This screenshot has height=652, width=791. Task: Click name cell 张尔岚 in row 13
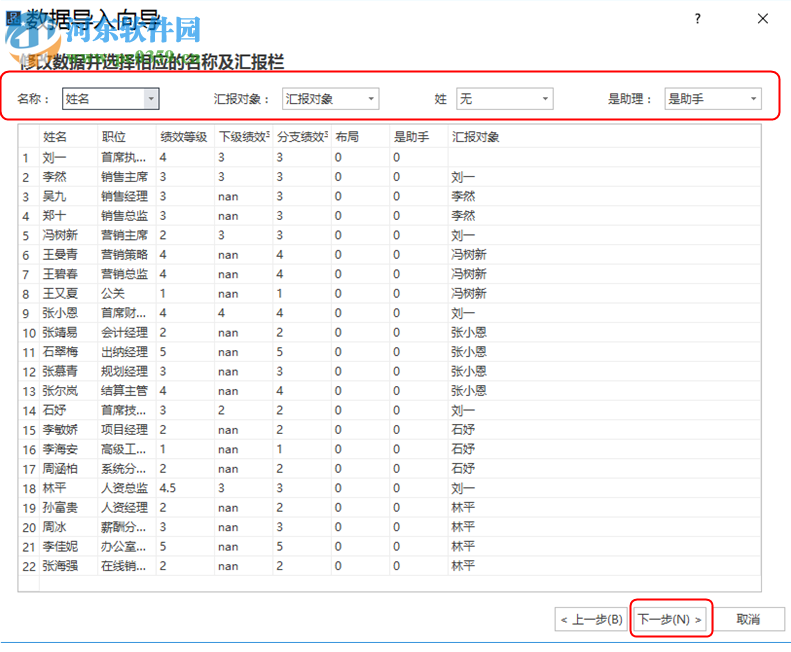68,391
